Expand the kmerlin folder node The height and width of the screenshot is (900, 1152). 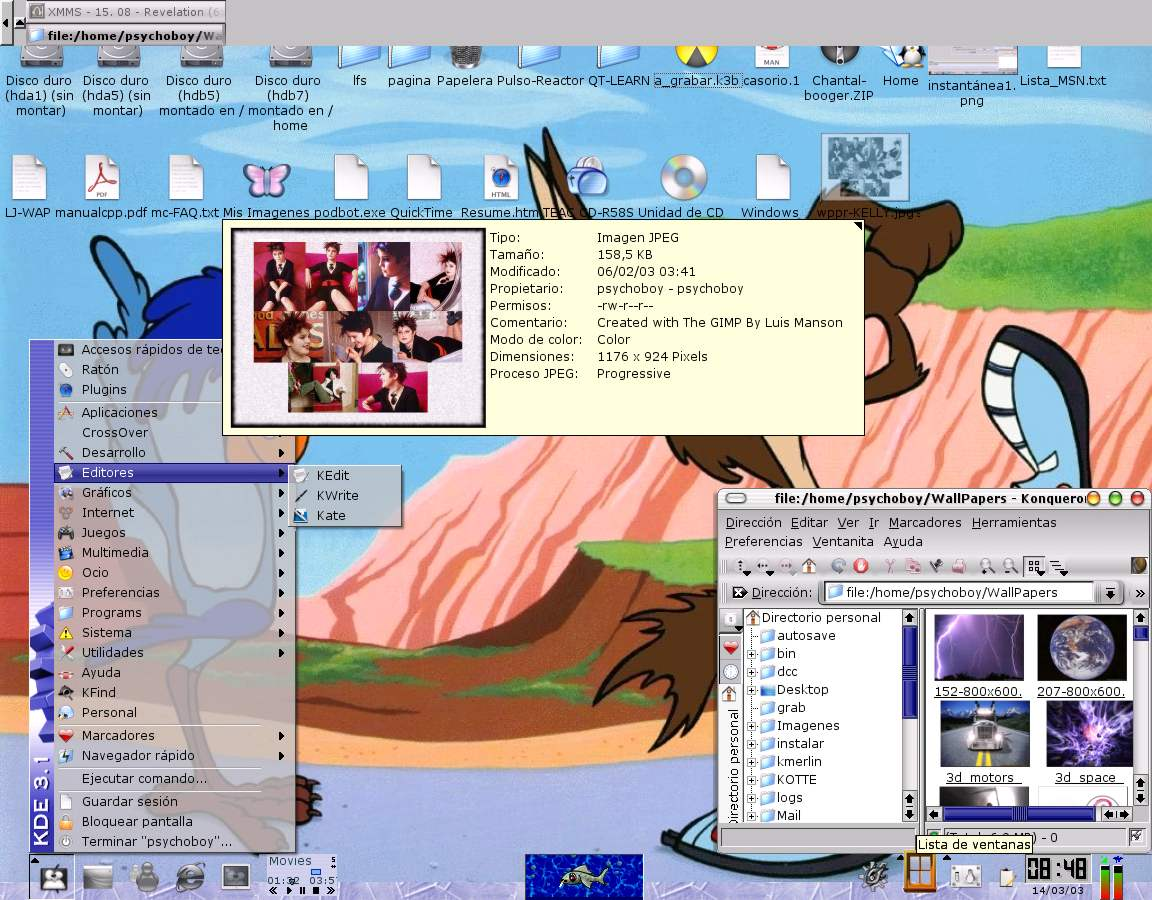[x=751, y=761]
